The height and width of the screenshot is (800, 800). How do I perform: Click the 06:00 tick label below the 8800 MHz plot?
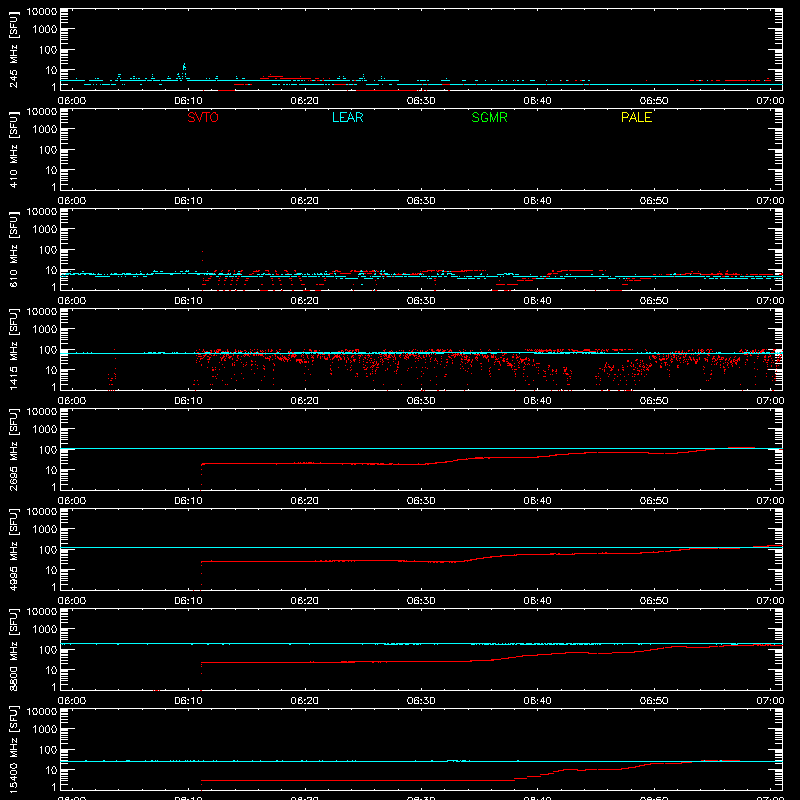[x=72, y=701]
